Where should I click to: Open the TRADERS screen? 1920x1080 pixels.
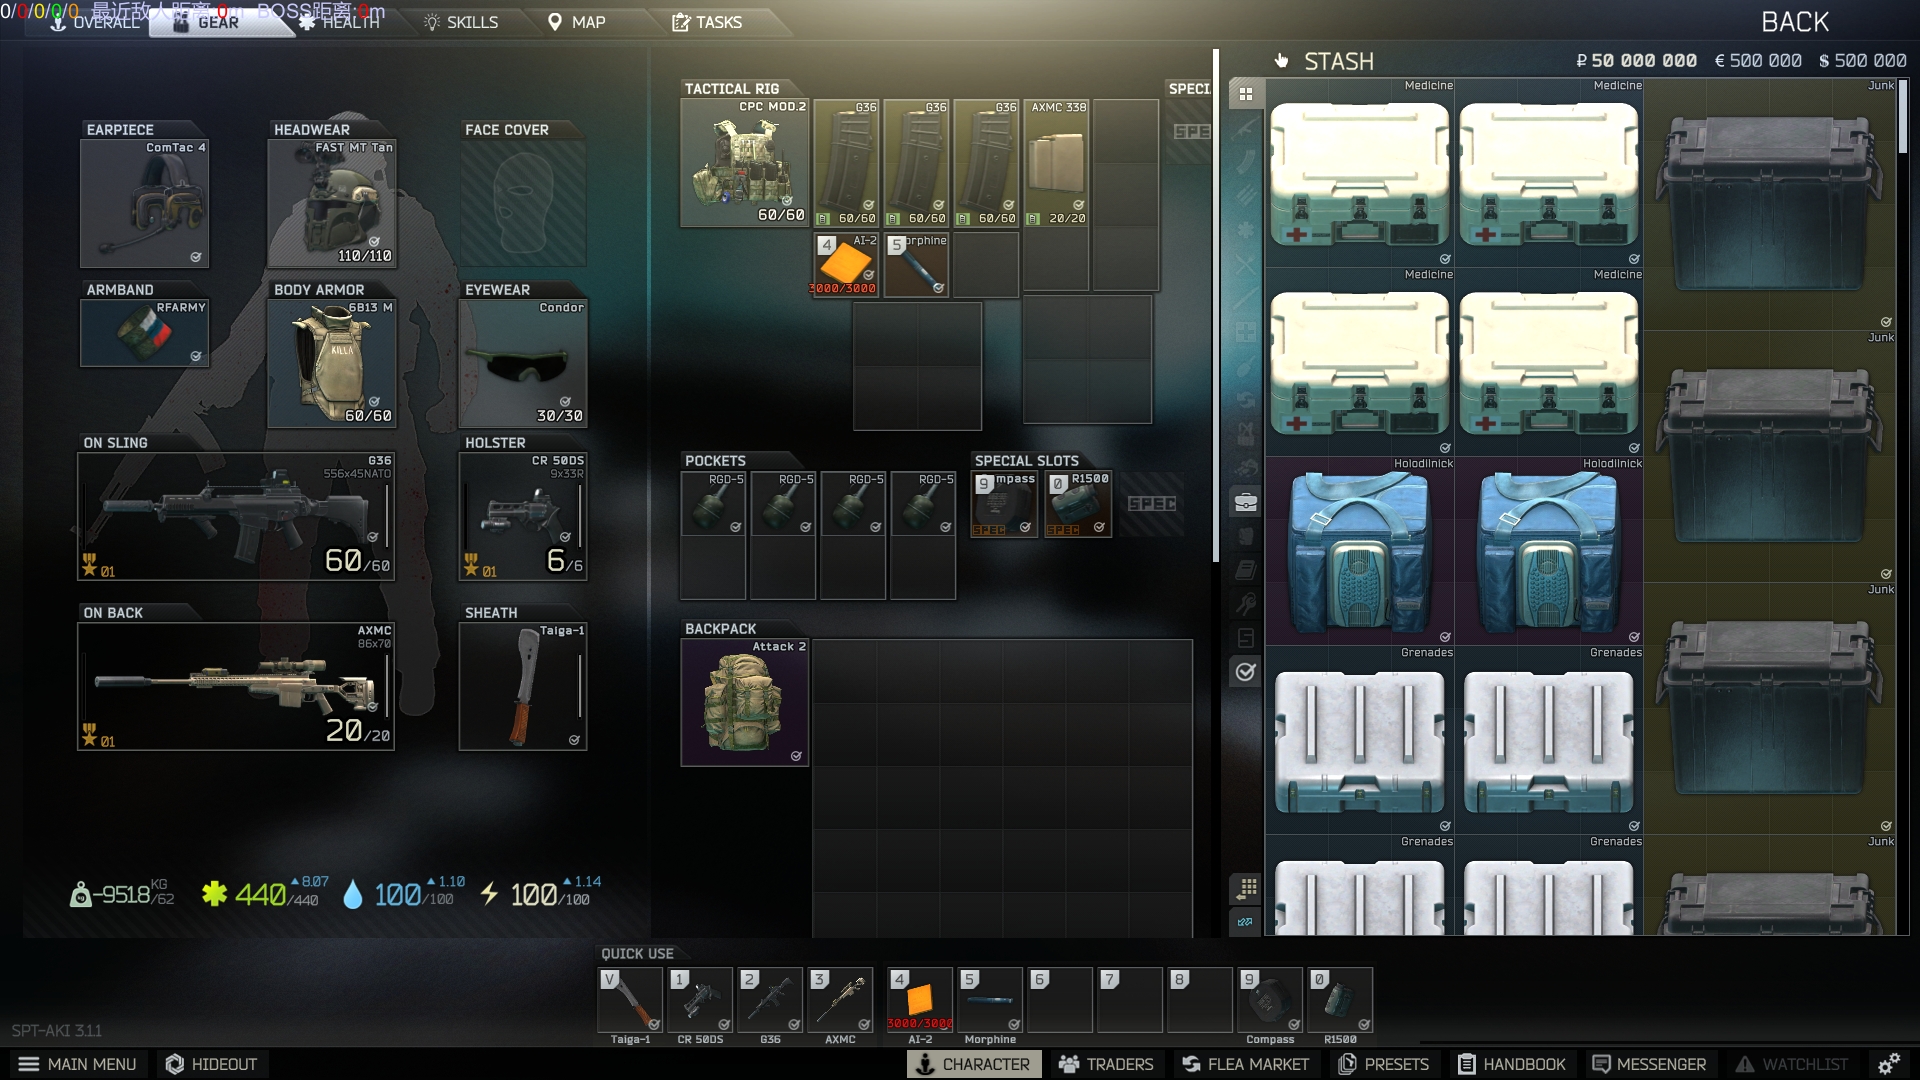pos(1106,1064)
